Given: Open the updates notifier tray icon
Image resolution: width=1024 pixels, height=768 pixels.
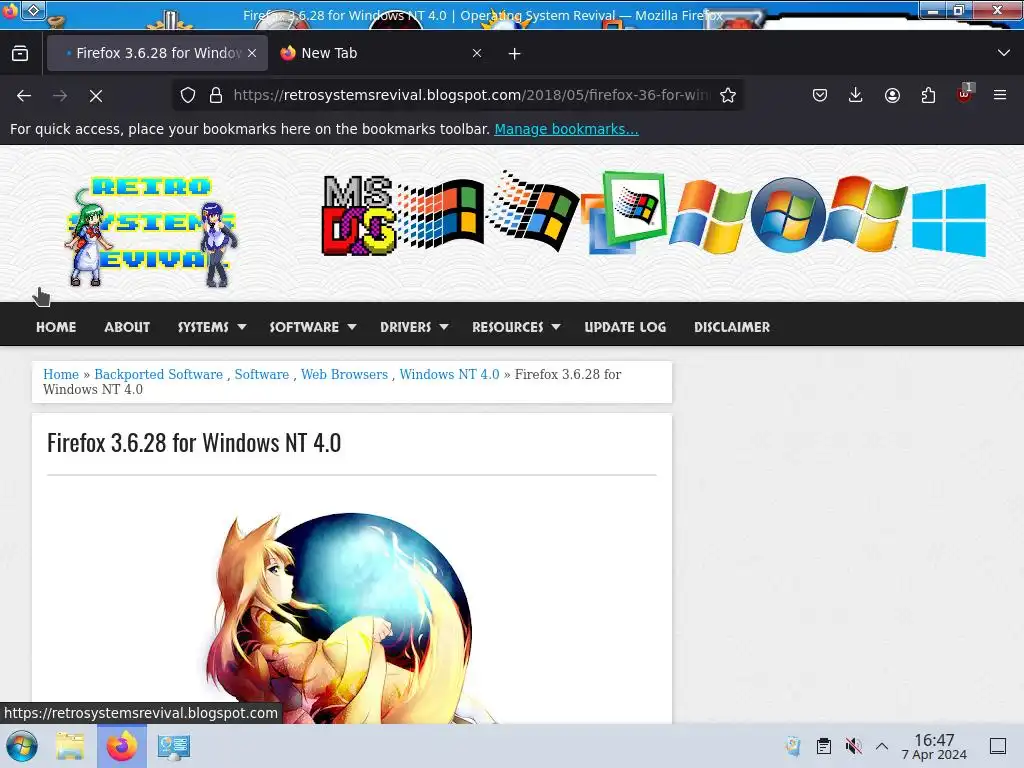Looking at the screenshot, I should tap(793, 746).
